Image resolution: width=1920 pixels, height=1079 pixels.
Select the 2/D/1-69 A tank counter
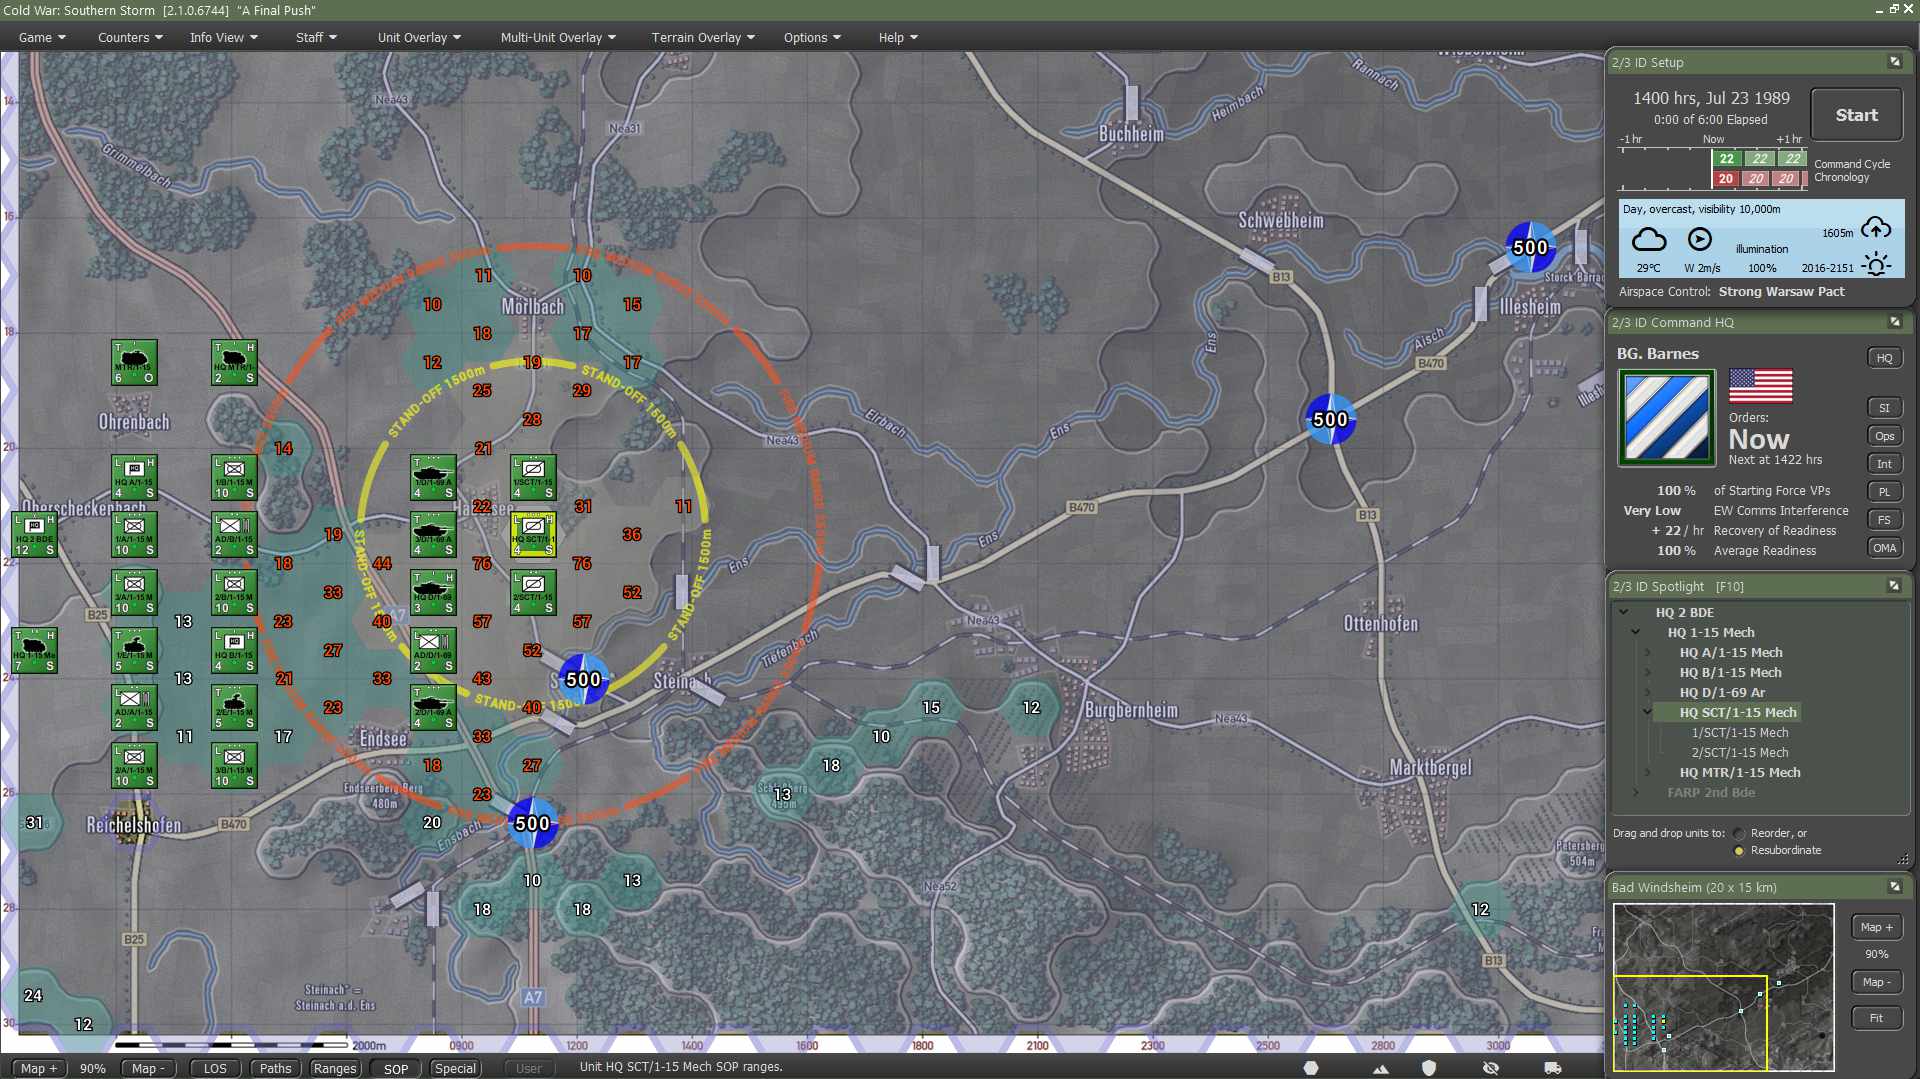coord(433,708)
